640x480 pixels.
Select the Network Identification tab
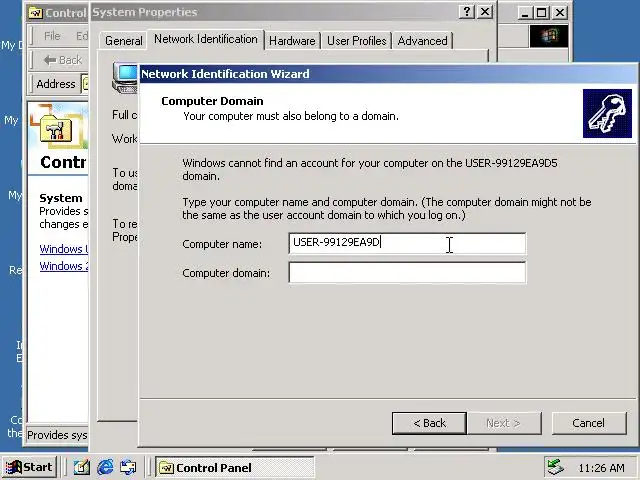pyautogui.click(x=206, y=40)
